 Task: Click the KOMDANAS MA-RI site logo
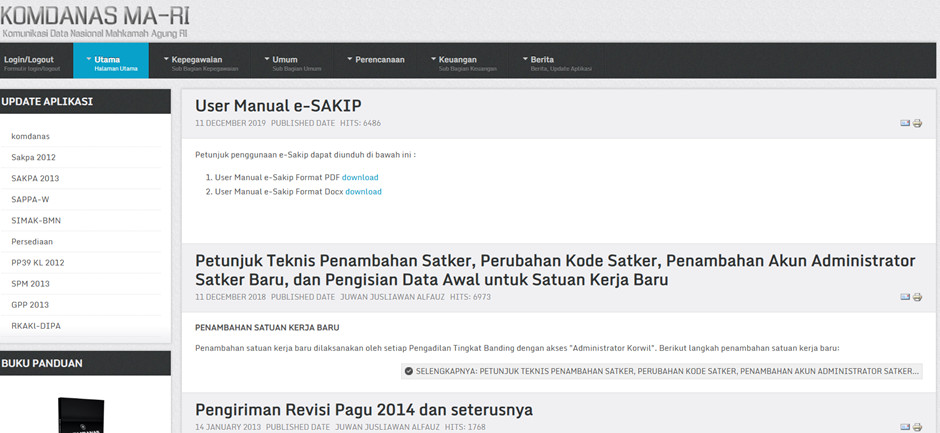(95, 22)
